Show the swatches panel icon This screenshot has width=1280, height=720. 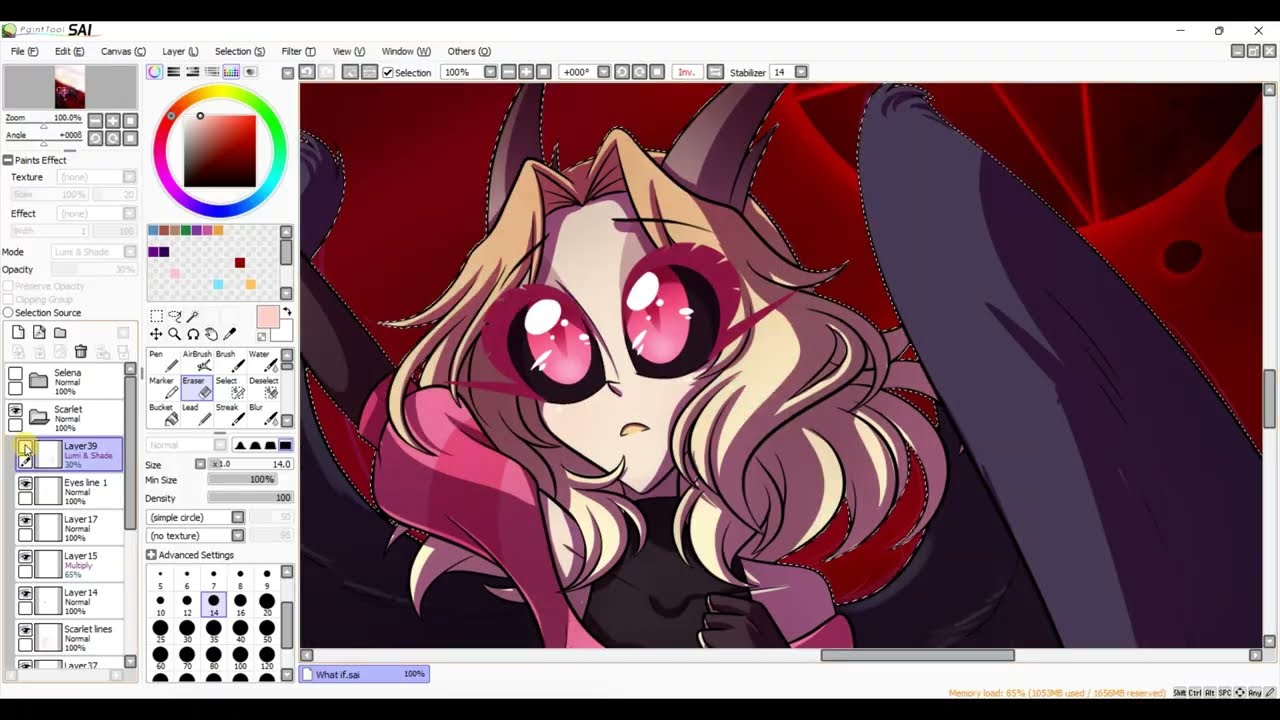click(231, 72)
